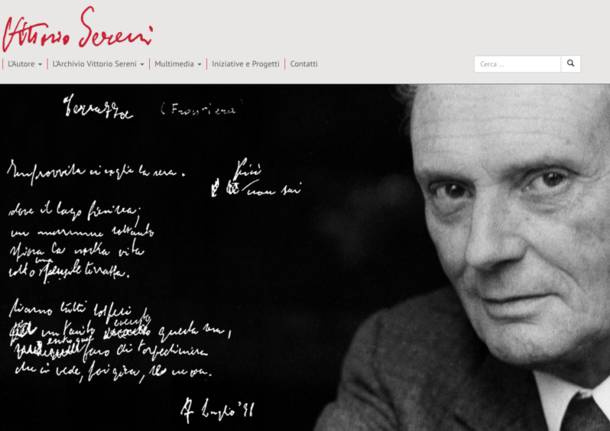
Task: Click the first handwritten line of the poem
Action: click(96, 172)
